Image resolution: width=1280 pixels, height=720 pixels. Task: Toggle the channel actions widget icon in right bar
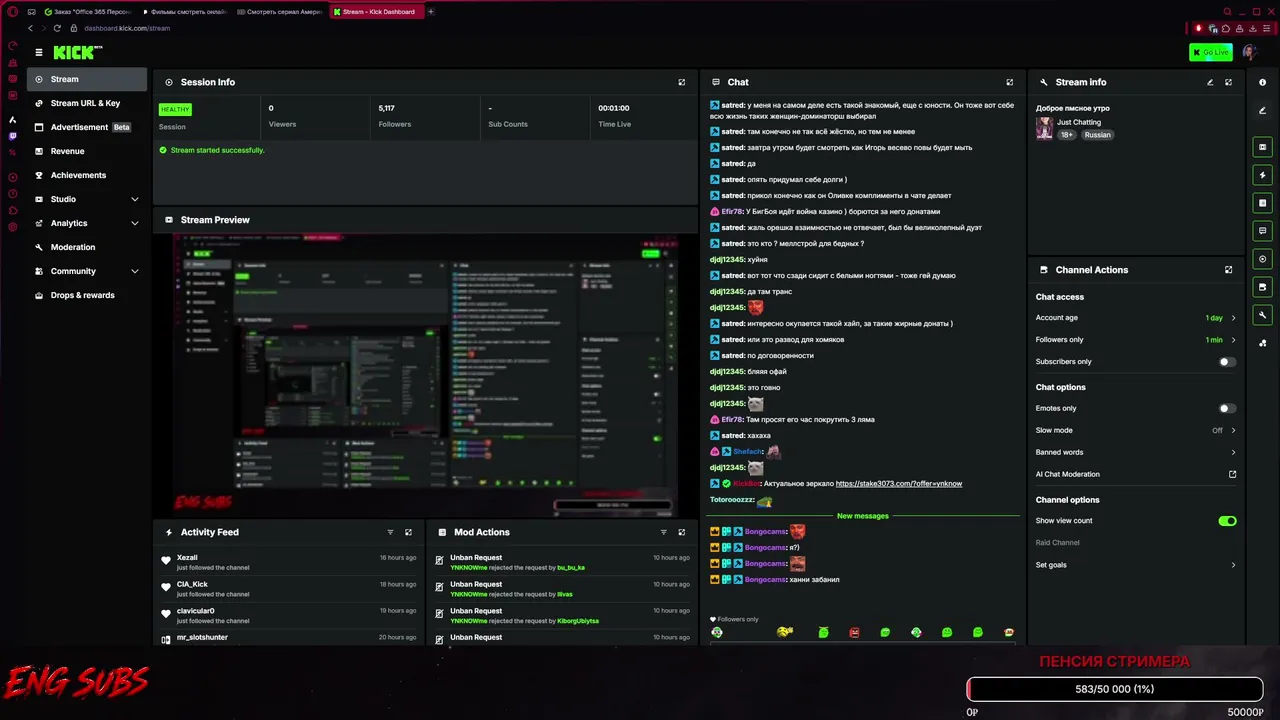(x=1262, y=287)
